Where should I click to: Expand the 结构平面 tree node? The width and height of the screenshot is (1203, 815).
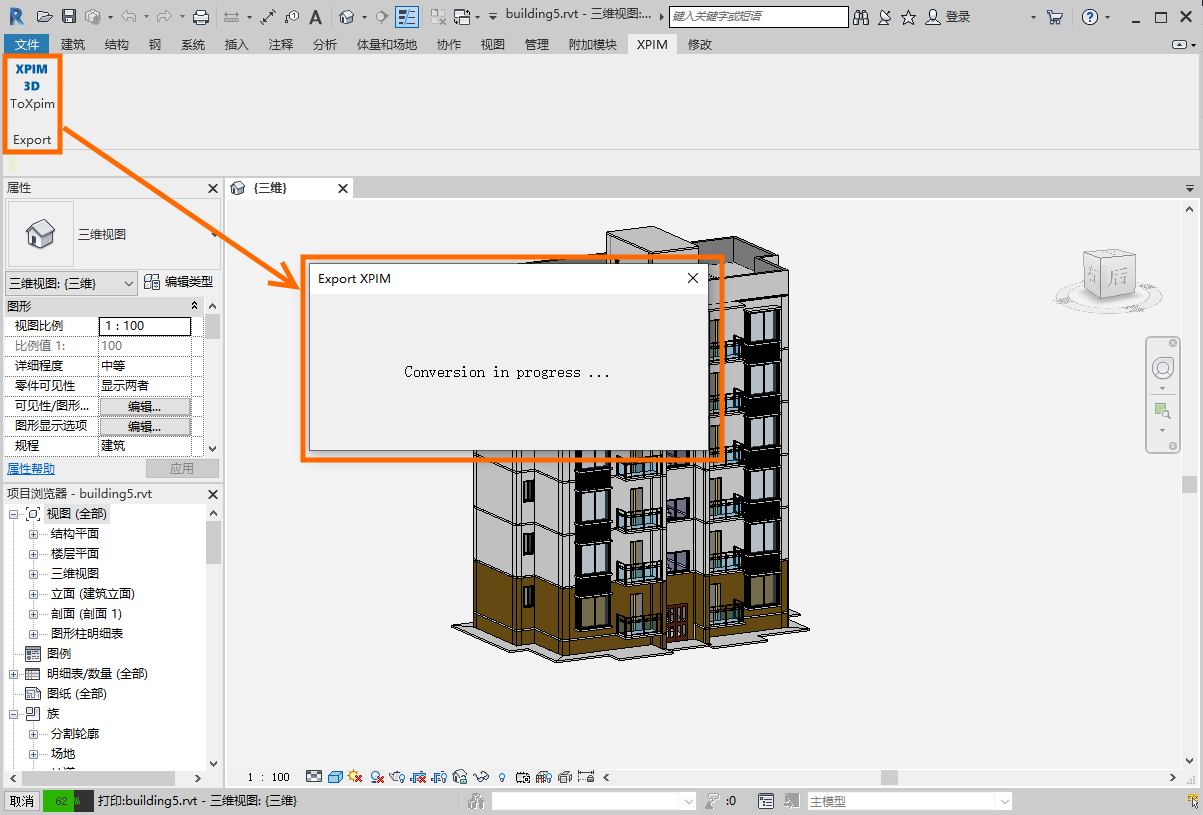point(34,534)
